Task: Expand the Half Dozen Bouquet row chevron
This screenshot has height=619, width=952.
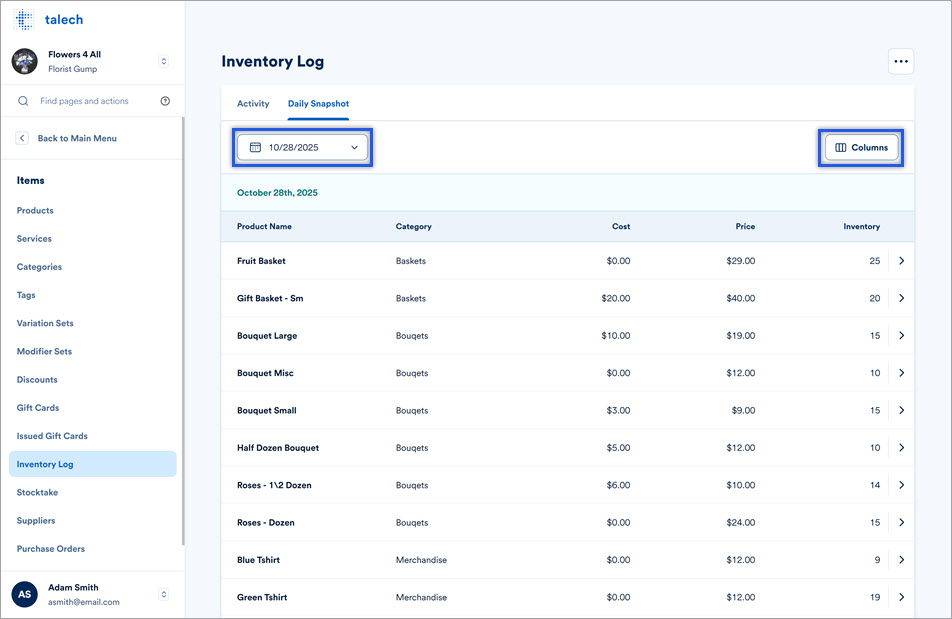Action: [902, 448]
